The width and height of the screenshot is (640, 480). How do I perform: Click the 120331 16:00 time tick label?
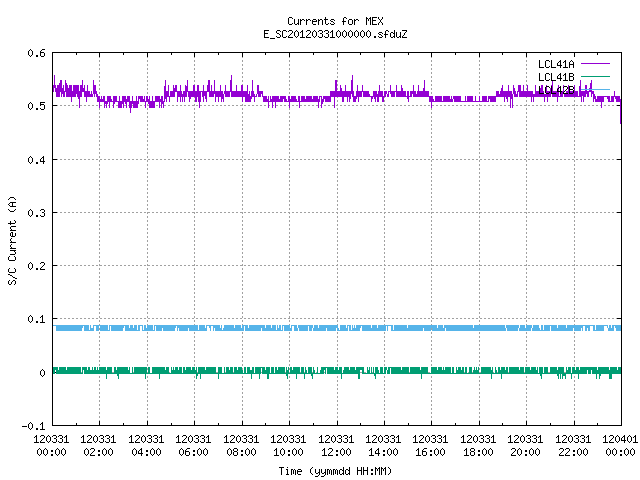[430, 446]
